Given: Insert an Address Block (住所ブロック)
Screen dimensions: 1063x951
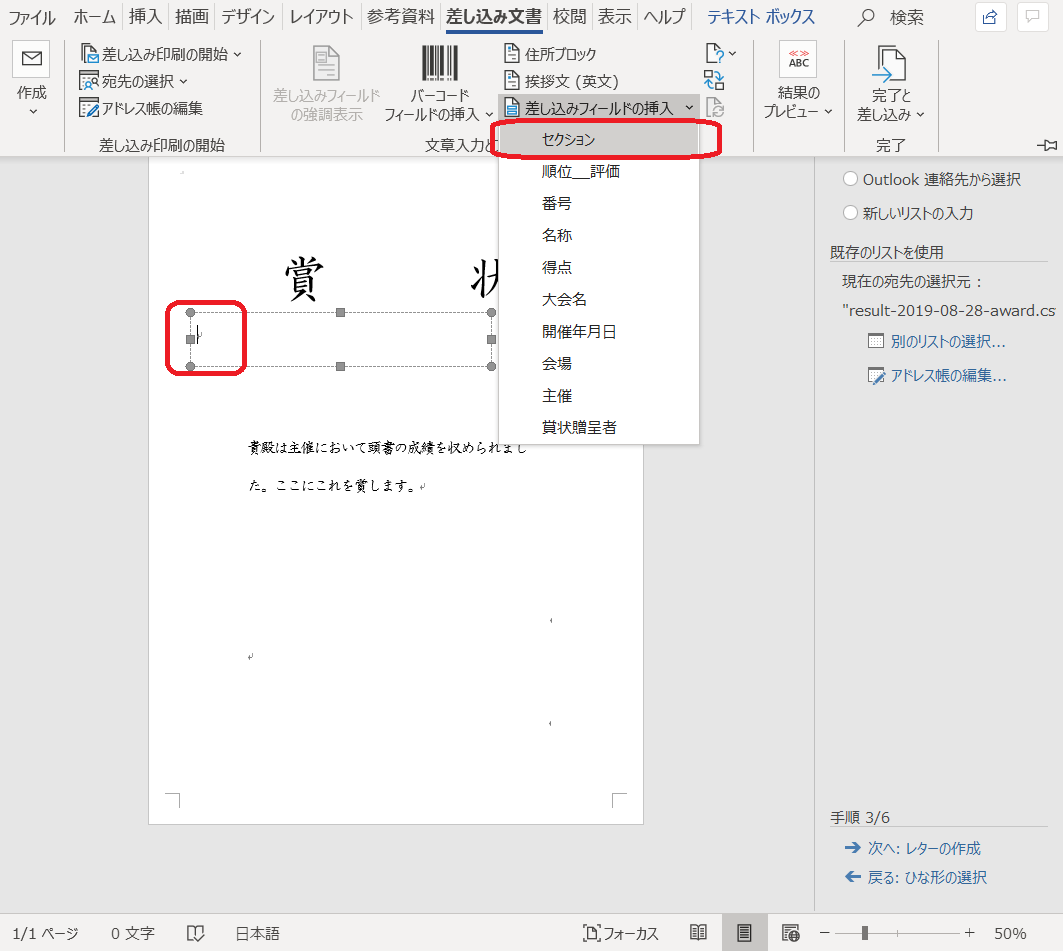Looking at the screenshot, I should 550,54.
